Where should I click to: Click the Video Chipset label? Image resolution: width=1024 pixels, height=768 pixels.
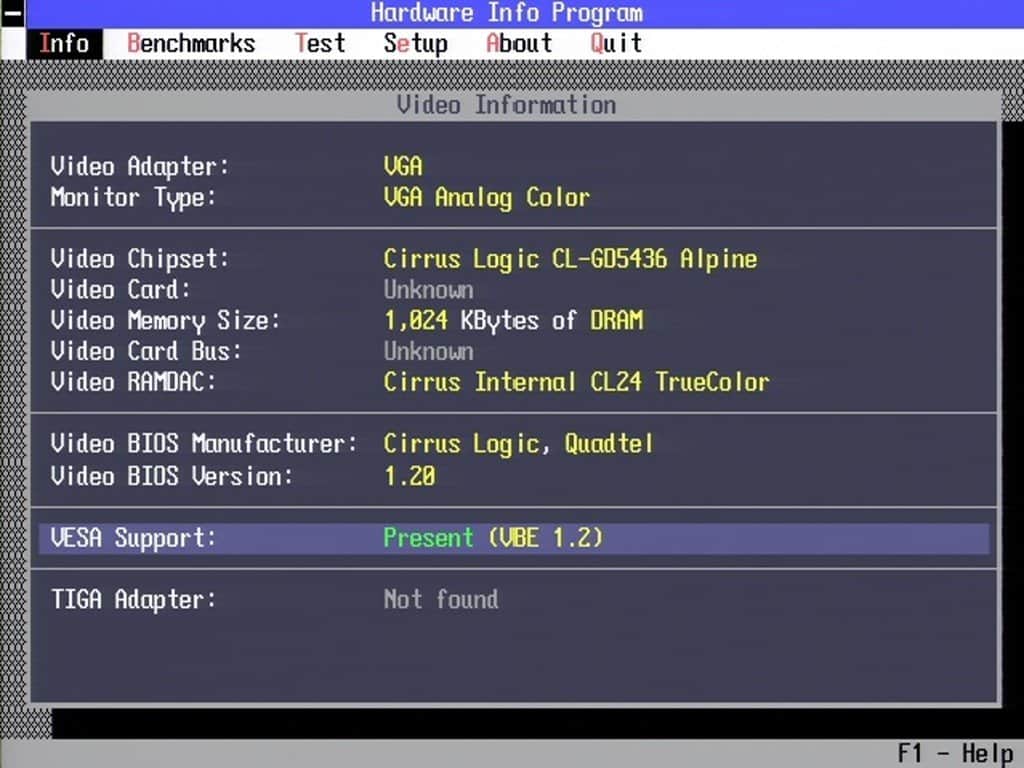tap(140, 259)
